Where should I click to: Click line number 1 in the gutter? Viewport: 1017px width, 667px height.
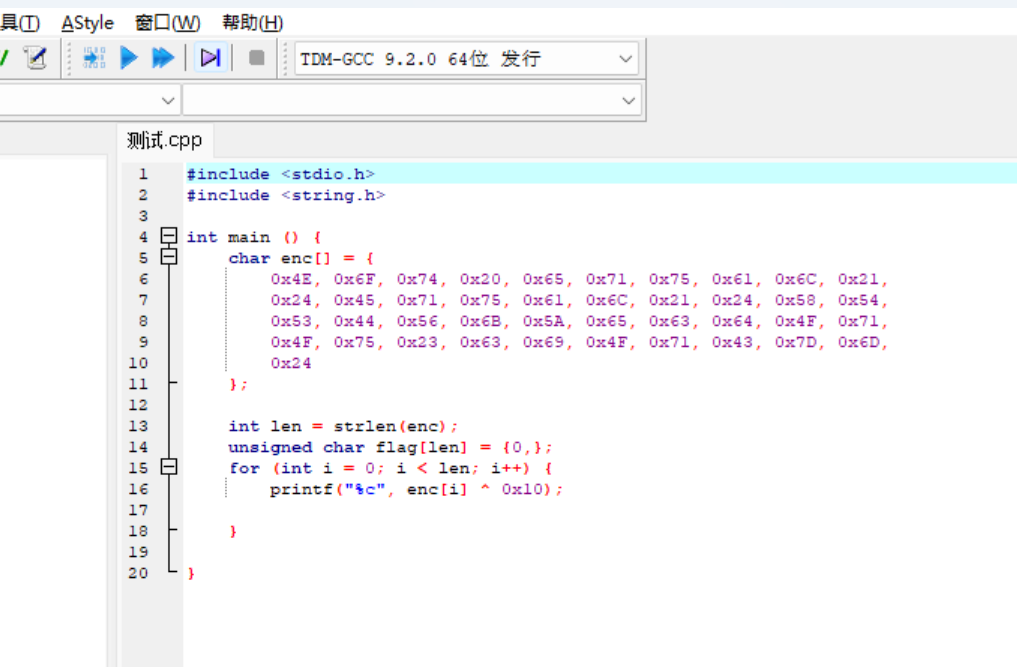143,174
